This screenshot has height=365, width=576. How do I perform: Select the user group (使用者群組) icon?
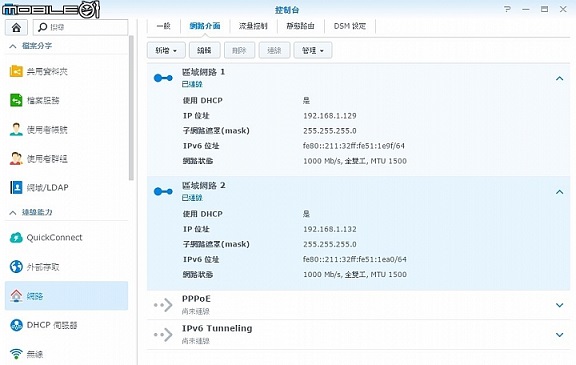[x=16, y=159]
